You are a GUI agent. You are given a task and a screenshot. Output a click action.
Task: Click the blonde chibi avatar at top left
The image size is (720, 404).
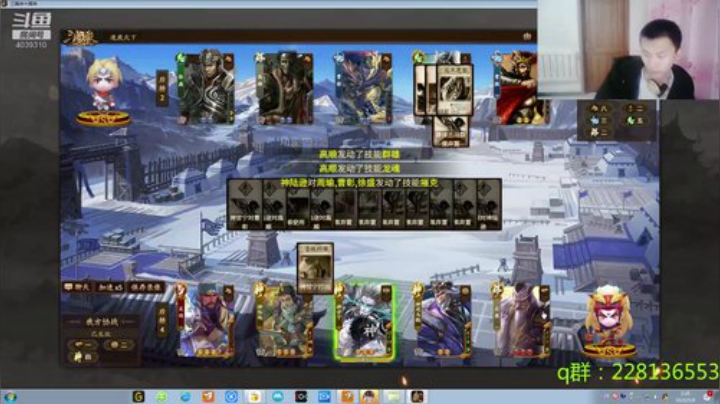(104, 92)
